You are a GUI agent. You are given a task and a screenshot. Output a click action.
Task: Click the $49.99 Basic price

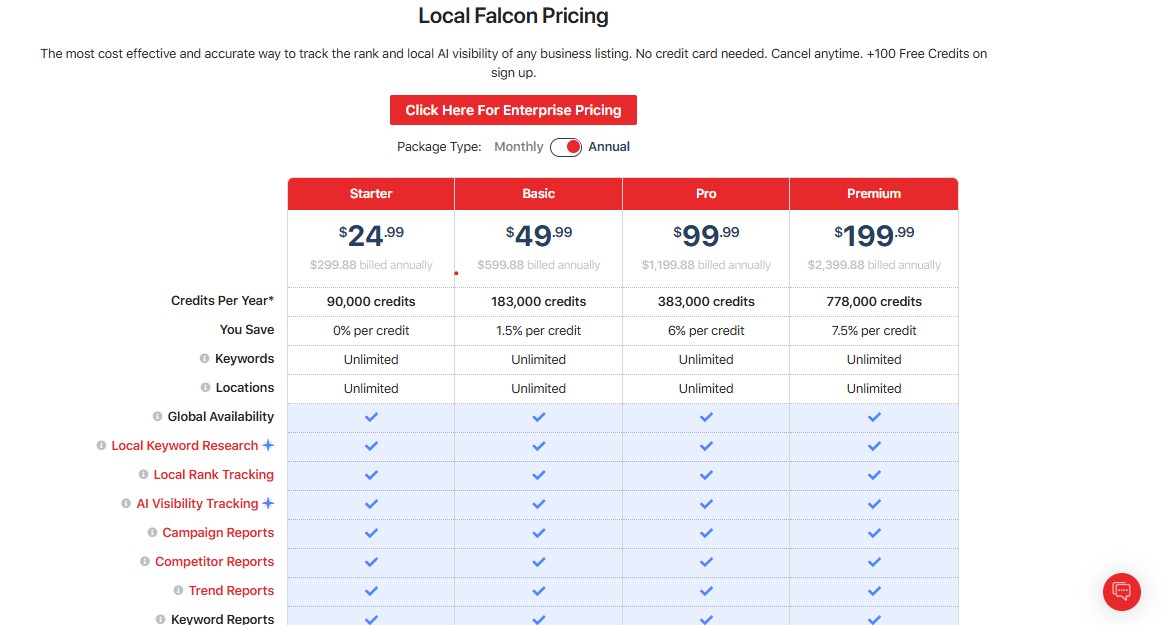pyautogui.click(x=539, y=235)
